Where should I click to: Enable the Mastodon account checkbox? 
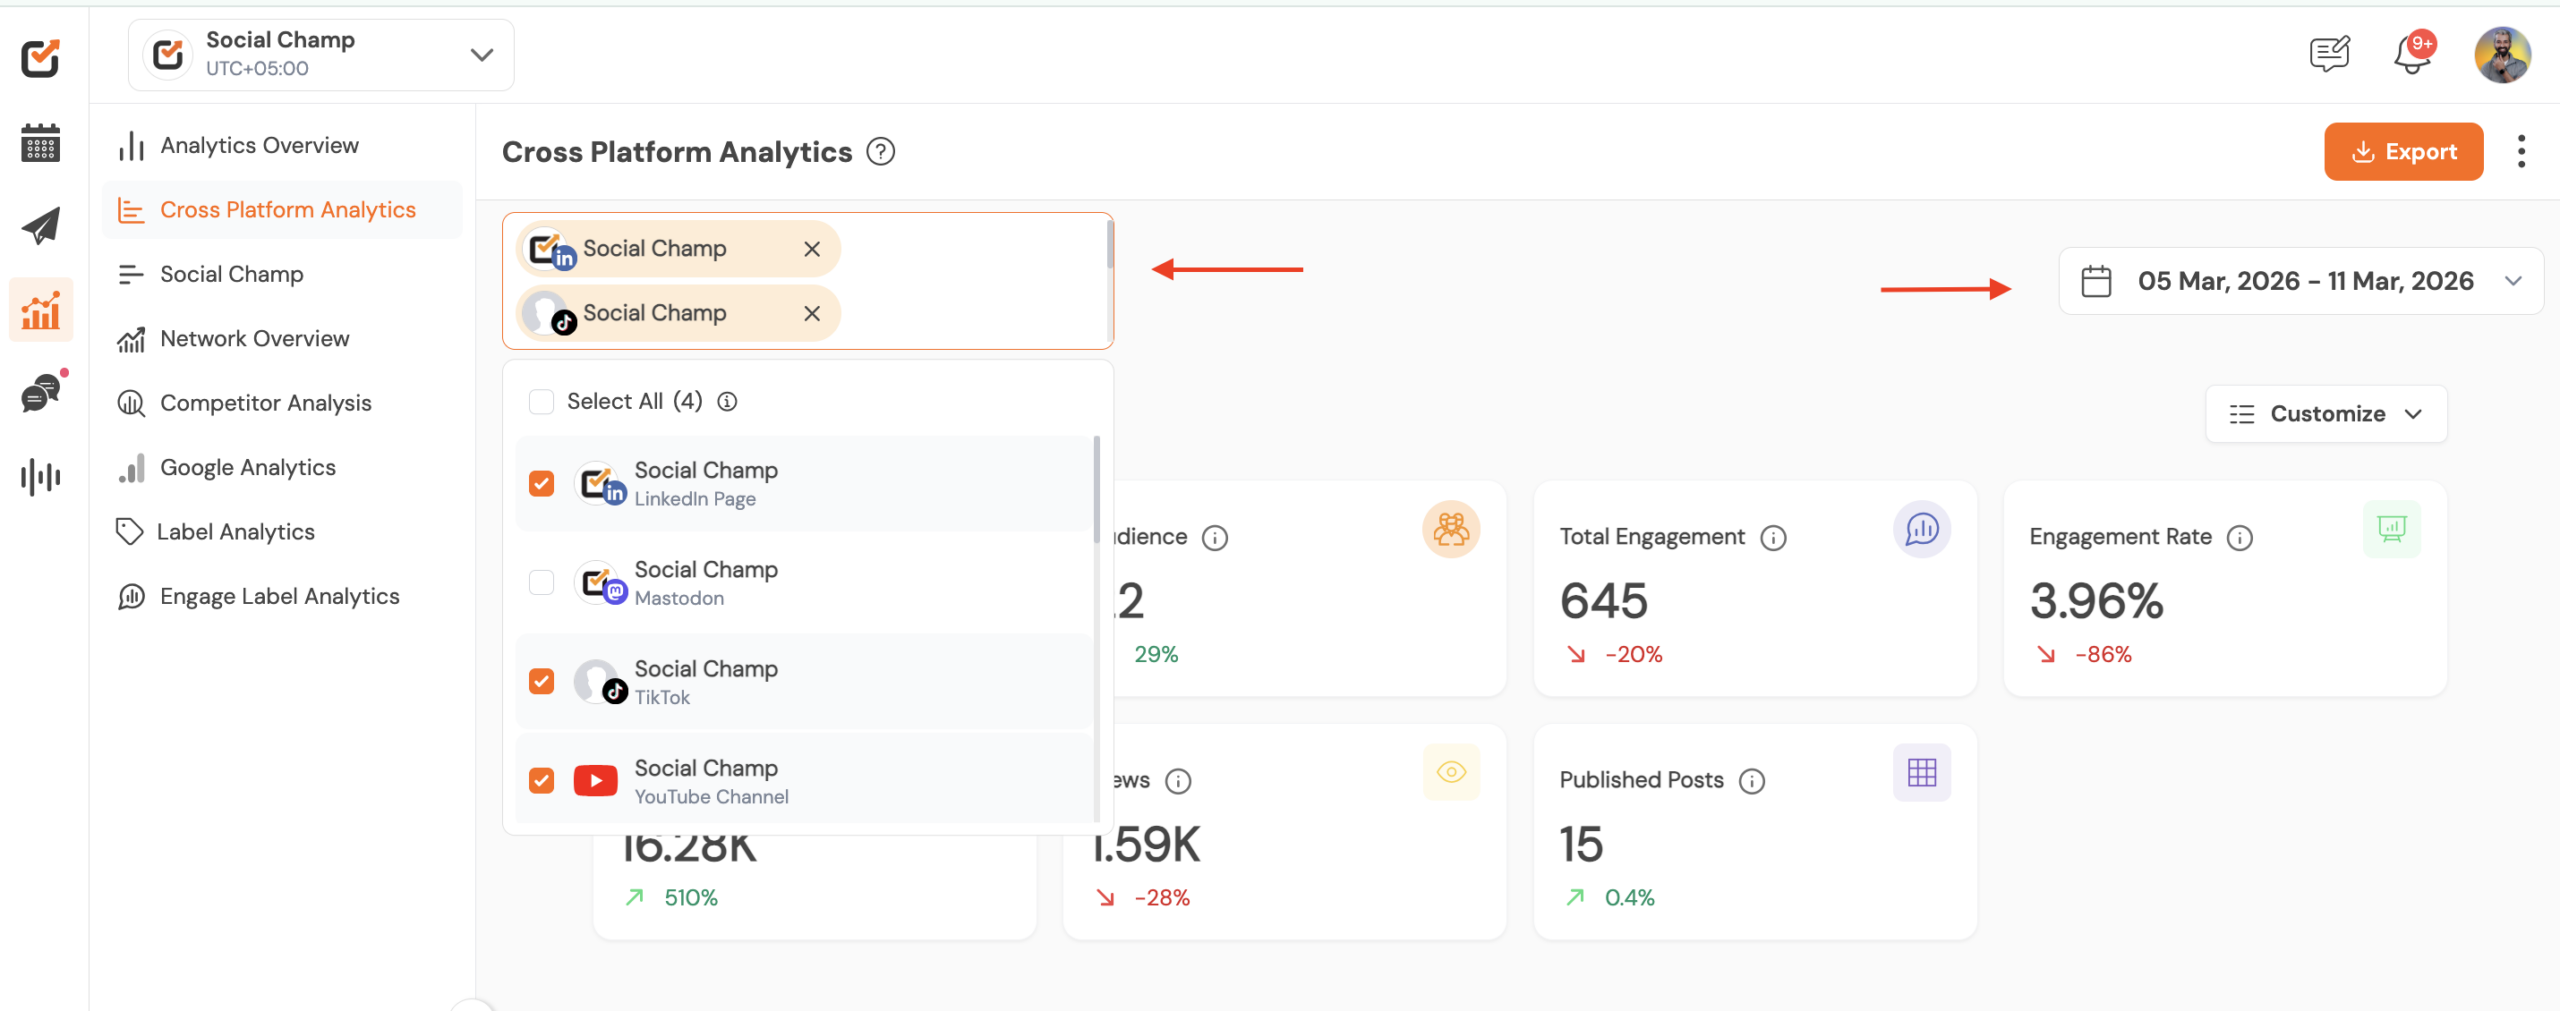(x=541, y=583)
